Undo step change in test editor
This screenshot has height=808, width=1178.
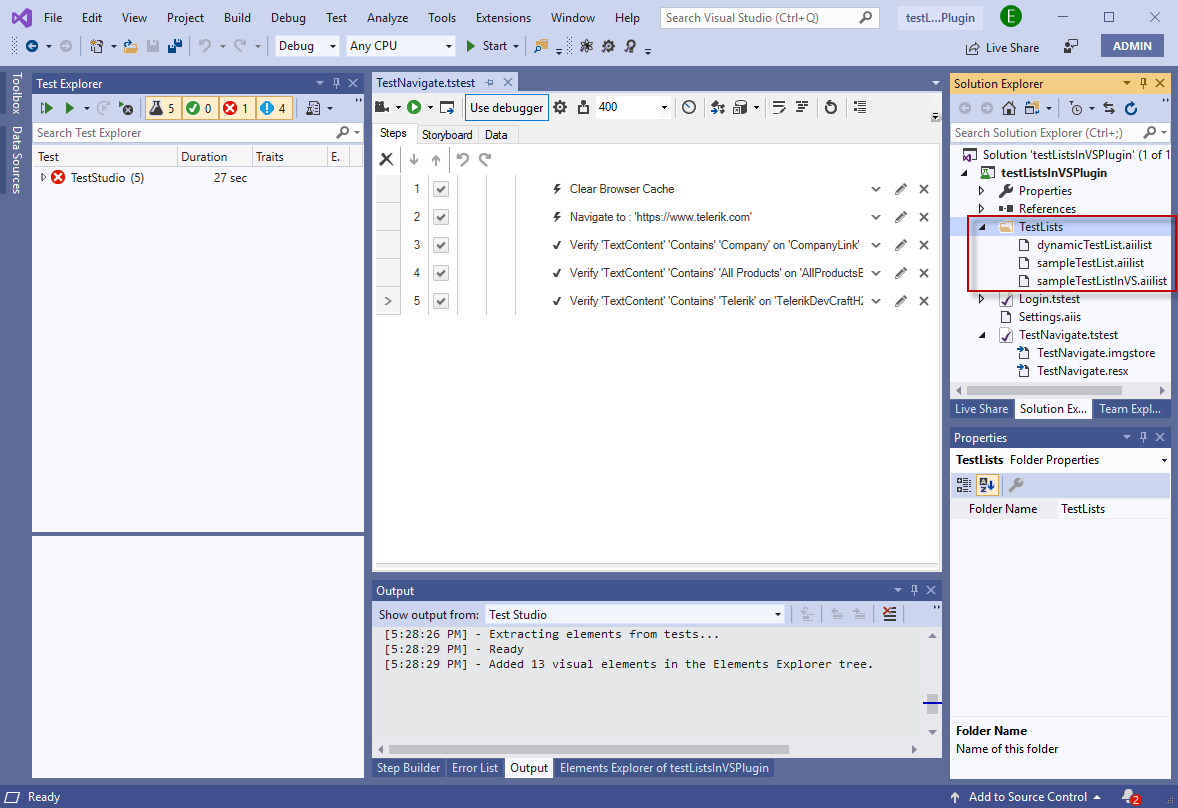(x=463, y=159)
